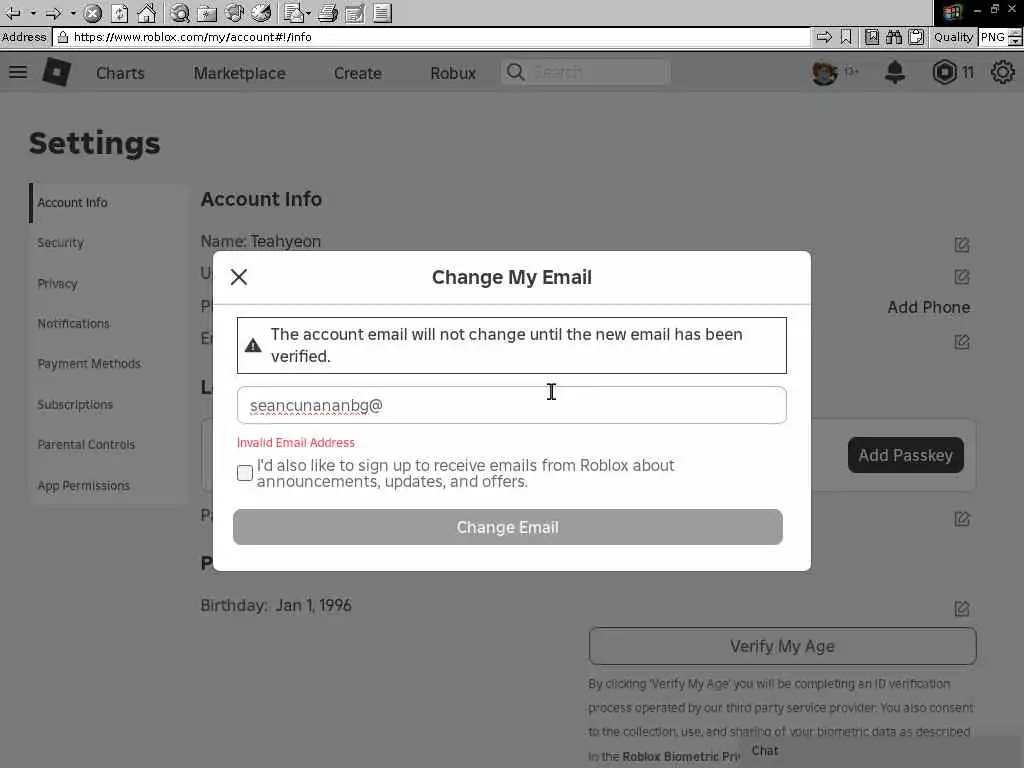Open the Forward history dropdown arrow
1024x768 pixels.
pyautogui.click(x=73, y=13)
